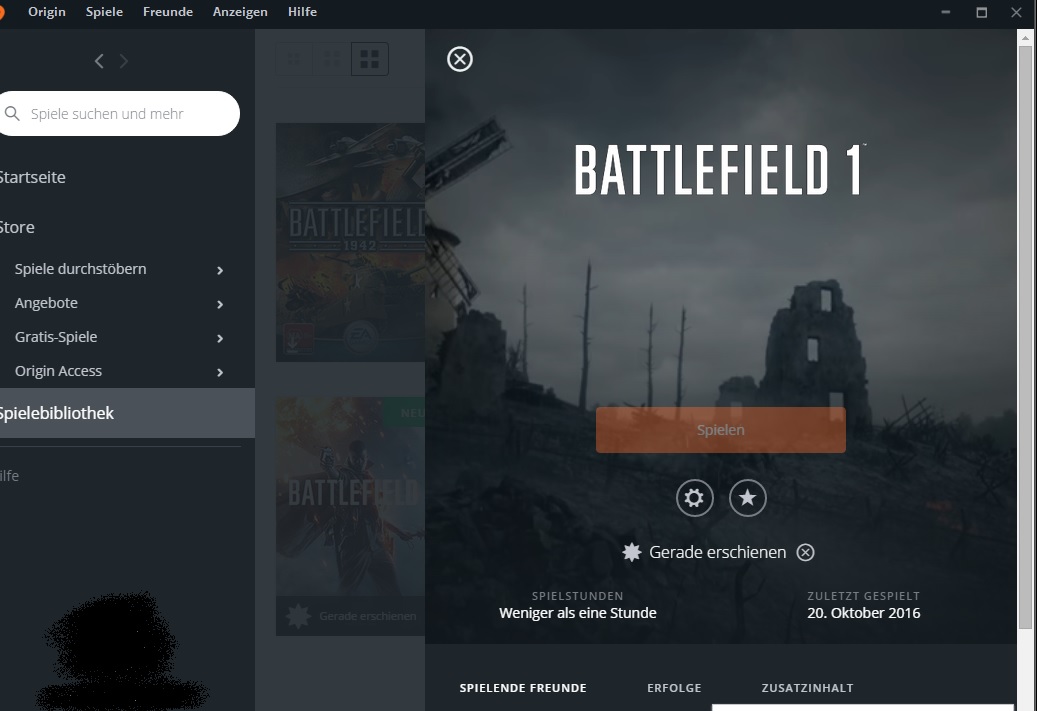Click the scrollbar up arrow
Image resolution: width=1037 pixels, height=711 pixels.
coord(1025,38)
